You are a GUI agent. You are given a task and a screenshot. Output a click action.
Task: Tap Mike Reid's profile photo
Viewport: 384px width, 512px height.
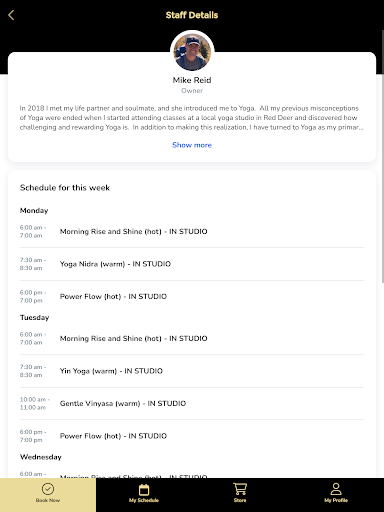pyautogui.click(x=192, y=52)
